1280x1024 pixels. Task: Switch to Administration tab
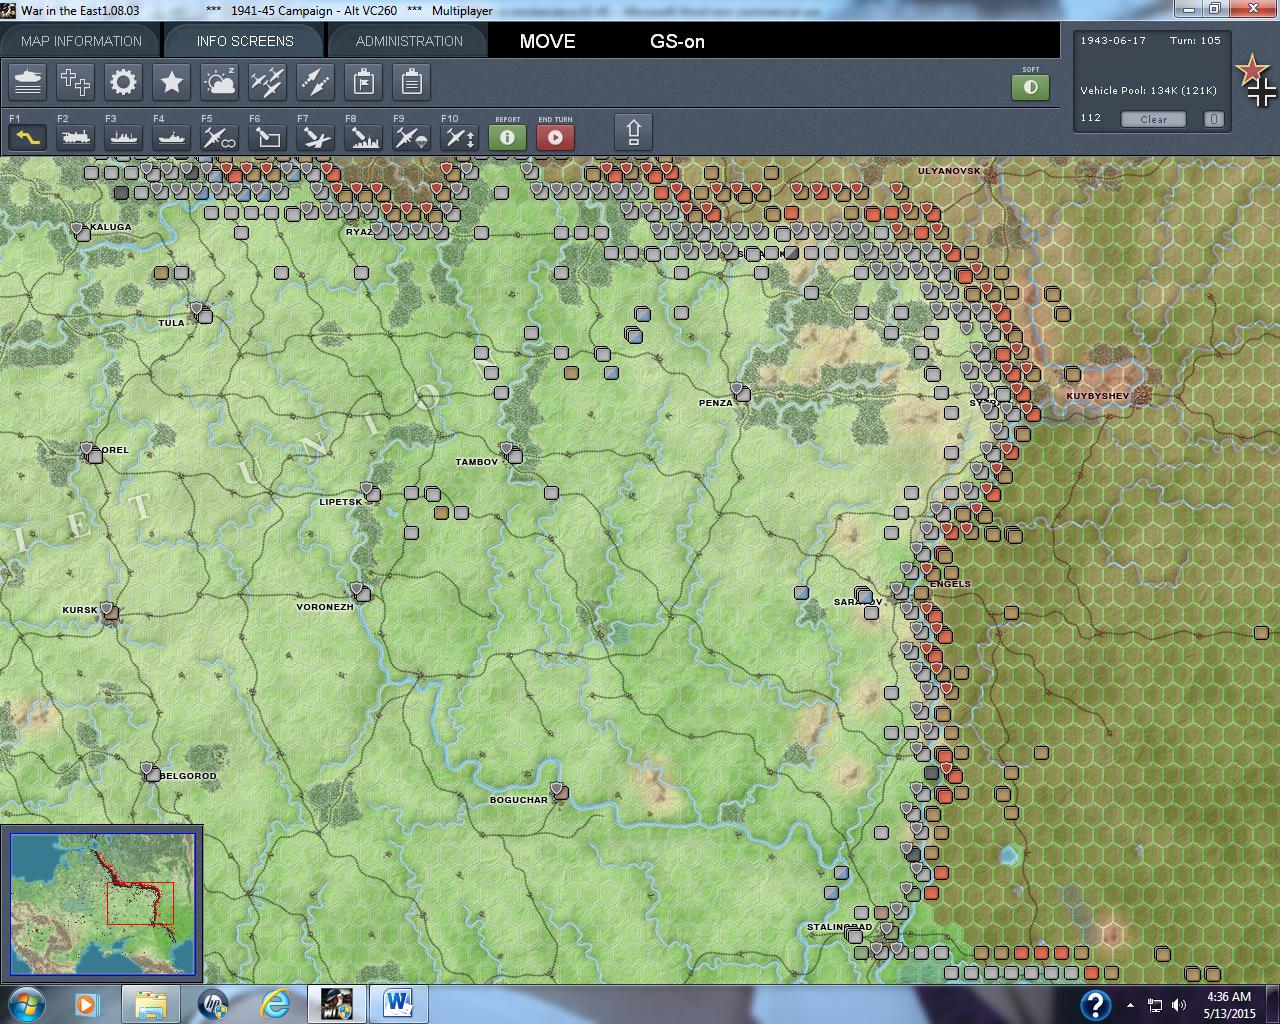409,41
